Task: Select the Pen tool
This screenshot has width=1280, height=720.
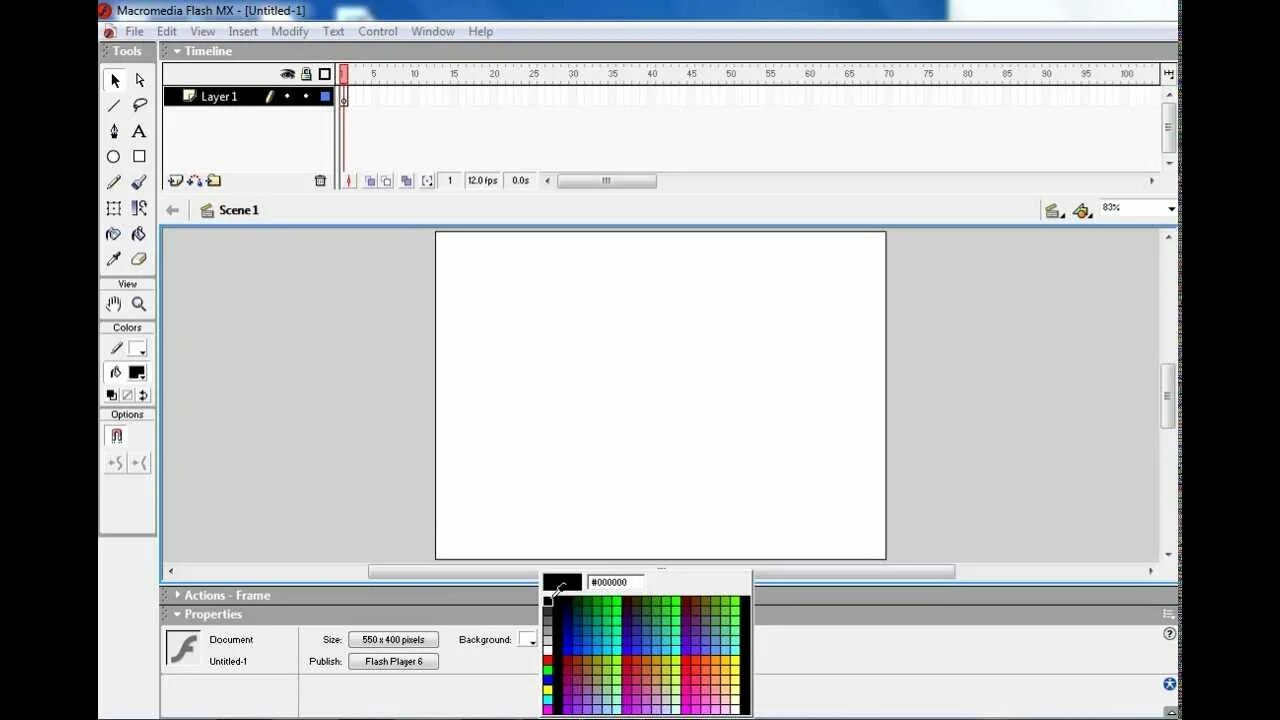Action: [x=113, y=131]
